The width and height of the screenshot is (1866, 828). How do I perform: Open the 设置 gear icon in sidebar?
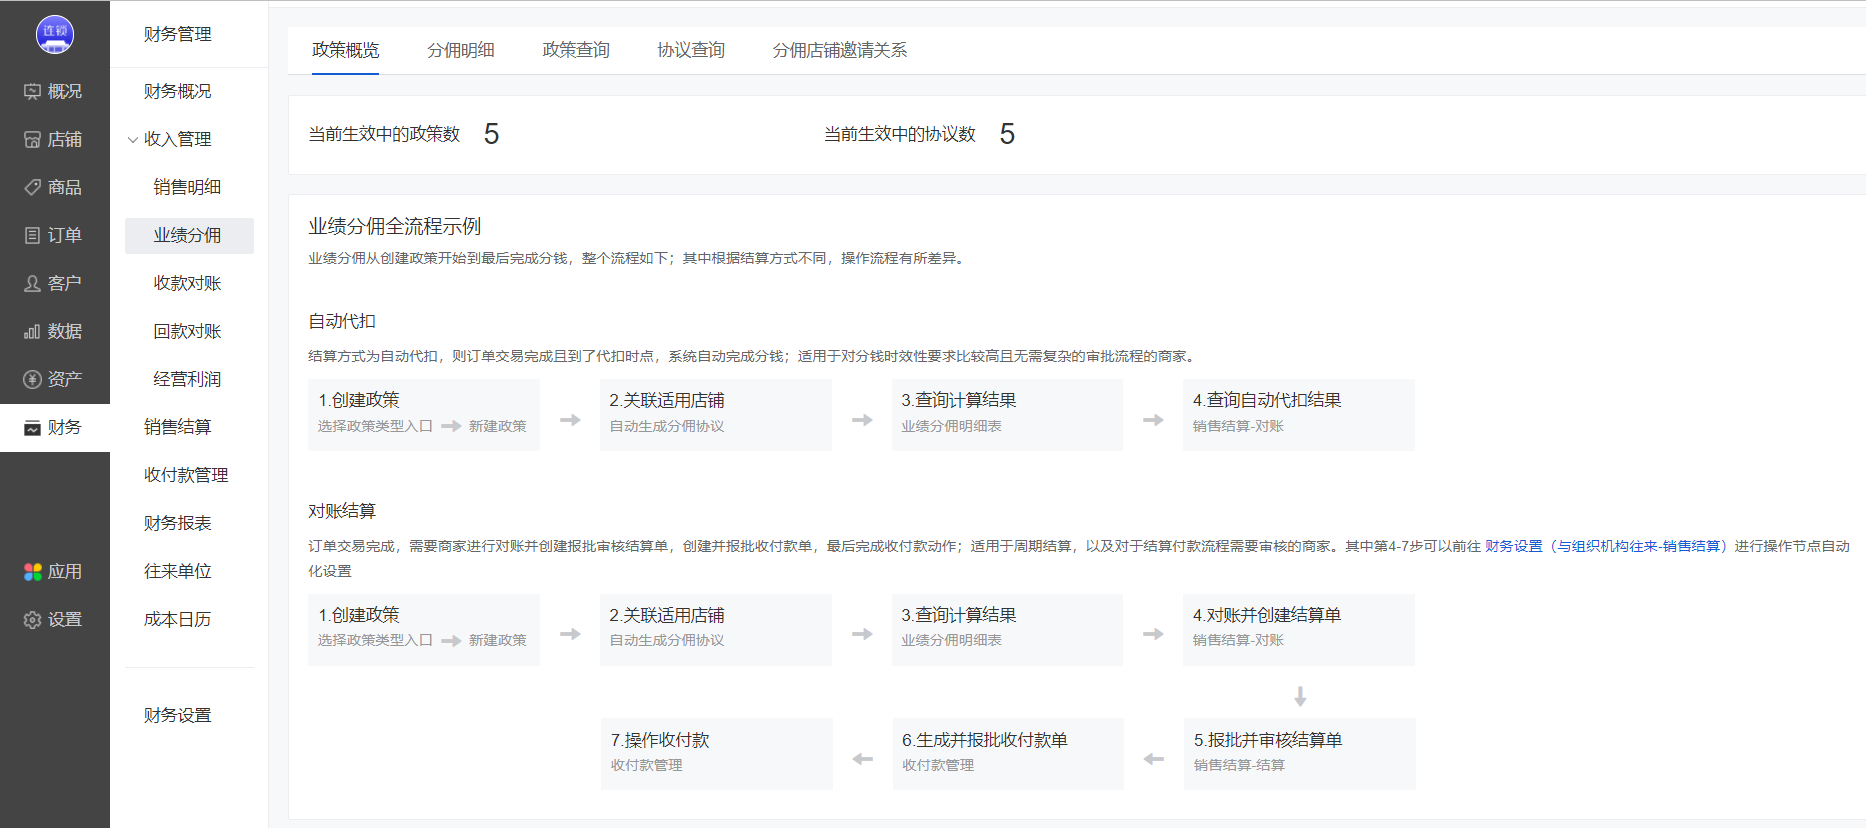click(x=33, y=619)
